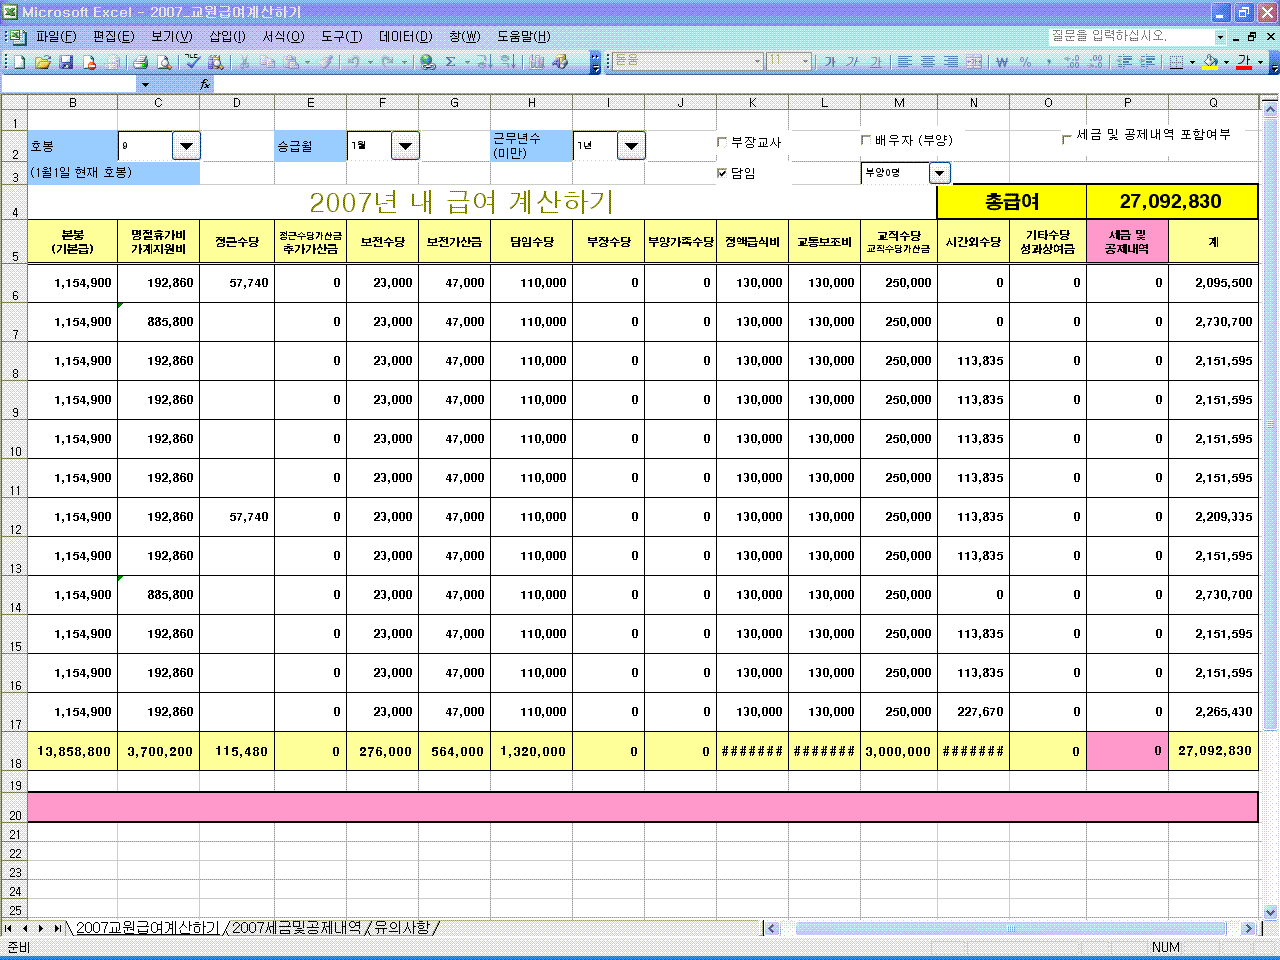Viewport: 1280px width, 960px height.
Task: Open the 서식(O) menu
Action: pos(283,36)
